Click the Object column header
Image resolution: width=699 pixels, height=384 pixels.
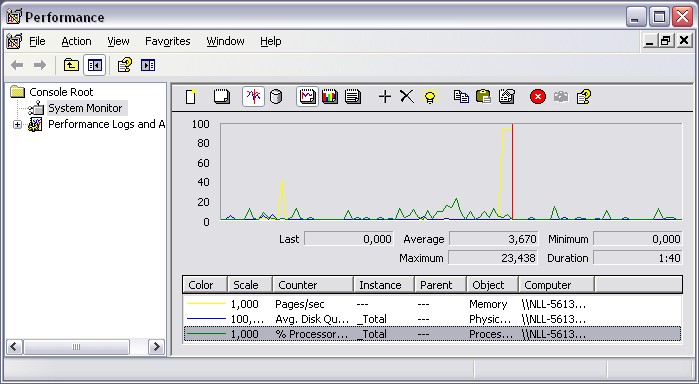[x=493, y=285]
